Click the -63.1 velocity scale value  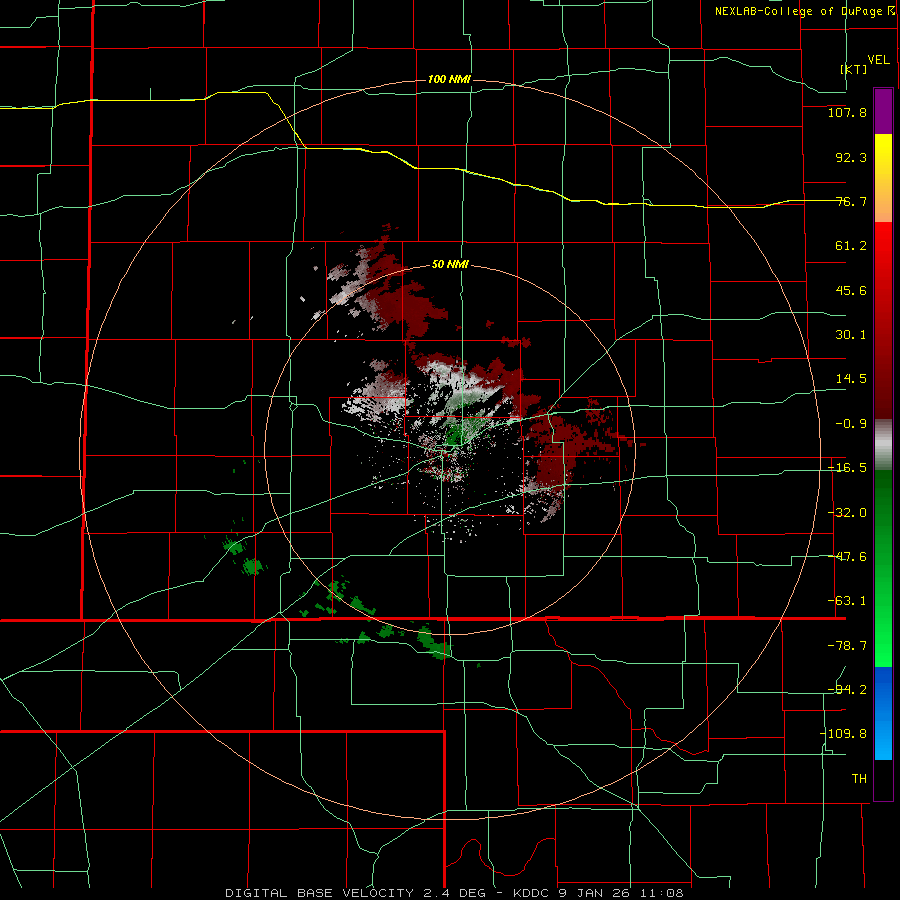pyautogui.click(x=847, y=601)
